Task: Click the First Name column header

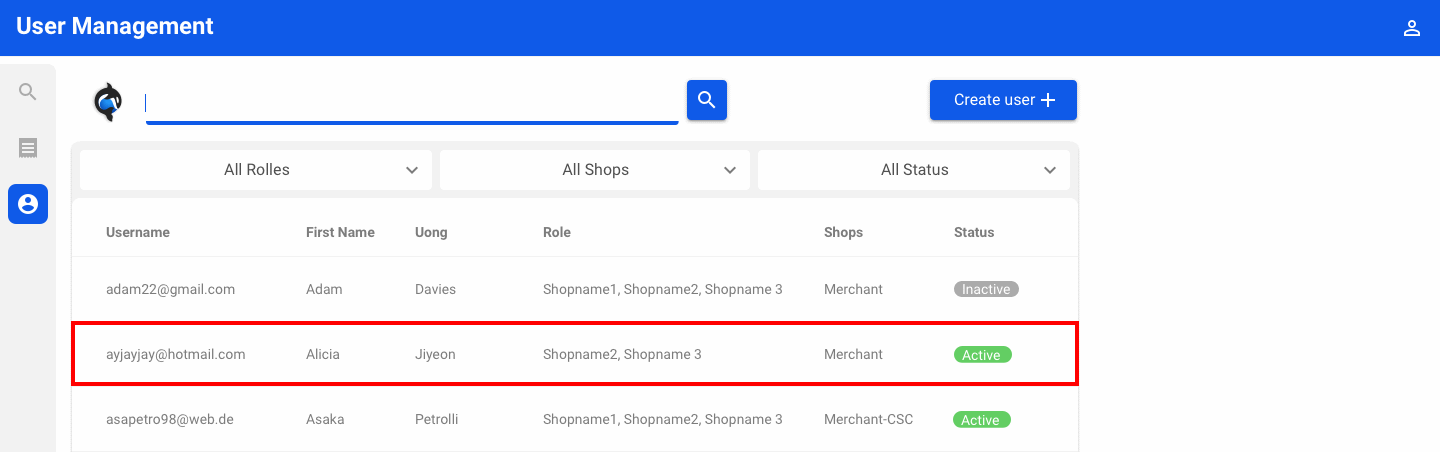Action: pyautogui.click(x=340, y=232)
